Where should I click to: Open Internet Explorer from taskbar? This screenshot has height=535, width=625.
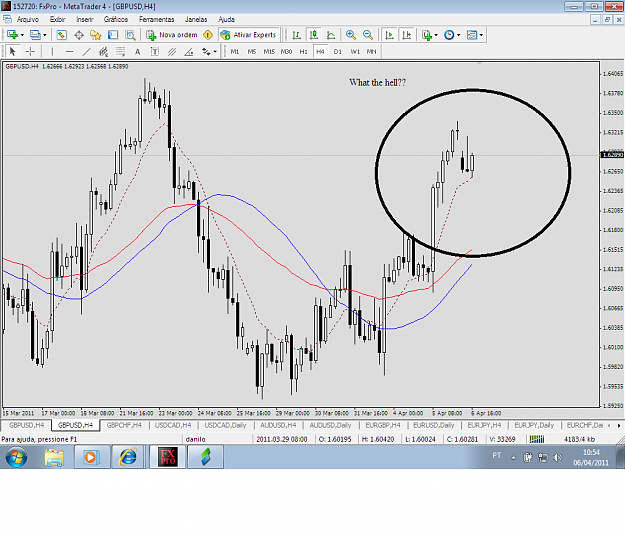tap(128, 457)
